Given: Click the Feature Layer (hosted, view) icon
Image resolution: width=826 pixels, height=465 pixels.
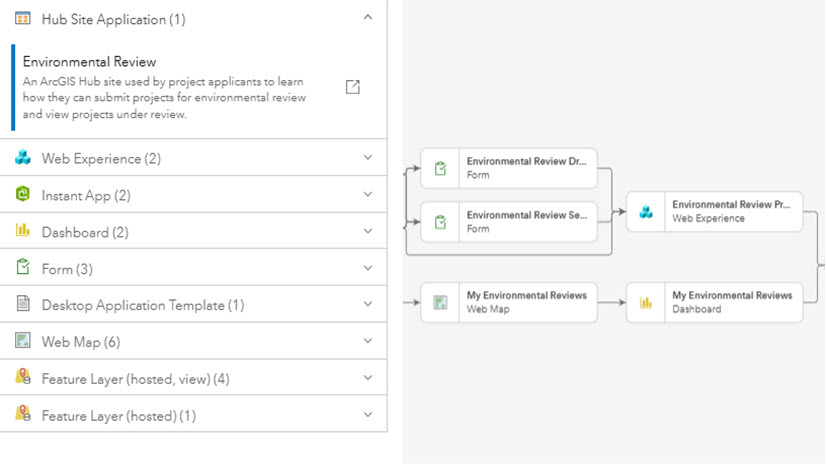Looking at the screenshot, I should [x=23, y=378].
